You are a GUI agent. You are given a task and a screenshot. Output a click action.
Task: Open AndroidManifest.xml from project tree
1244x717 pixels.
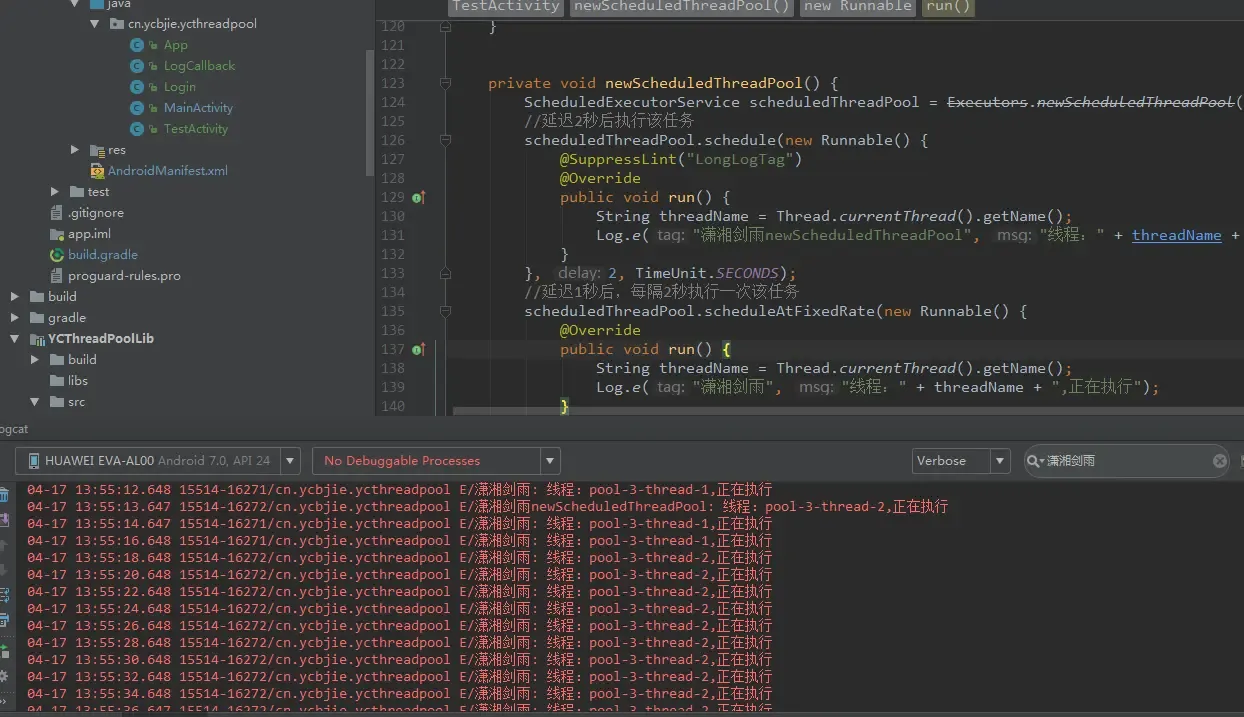tap(167, 171)
